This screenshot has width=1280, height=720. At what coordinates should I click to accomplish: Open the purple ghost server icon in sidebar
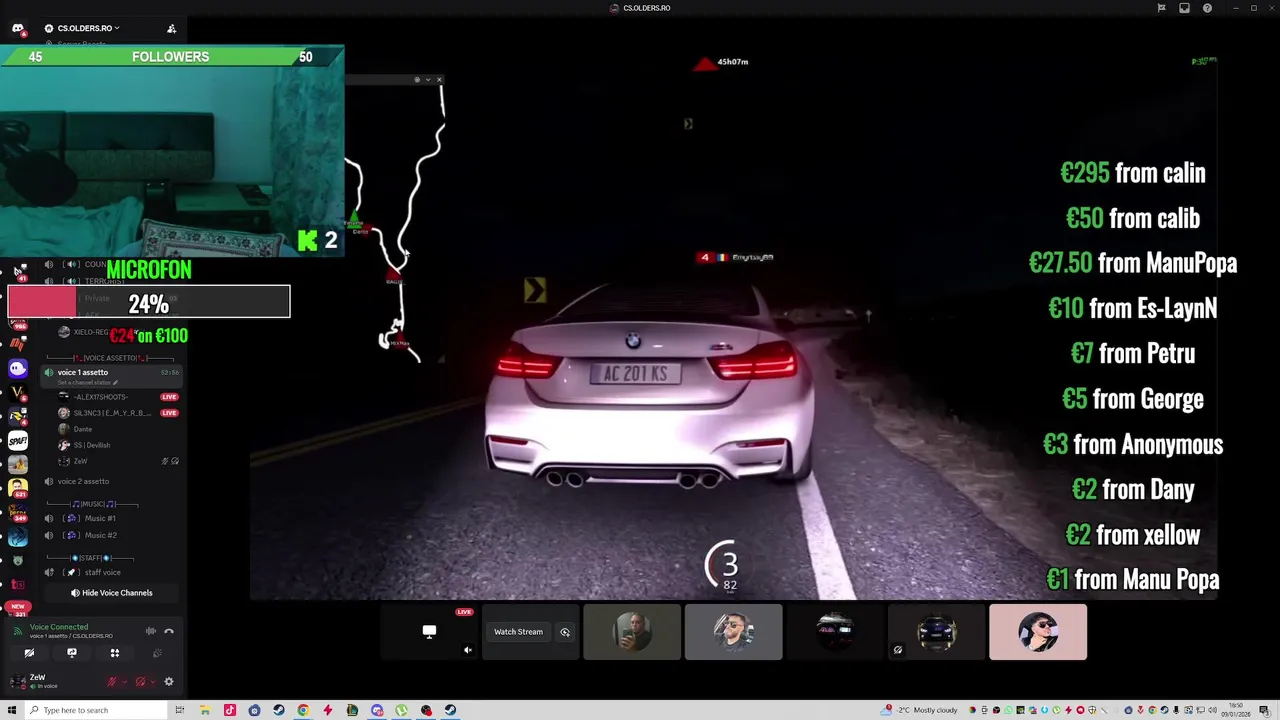(x=18, y=368)
